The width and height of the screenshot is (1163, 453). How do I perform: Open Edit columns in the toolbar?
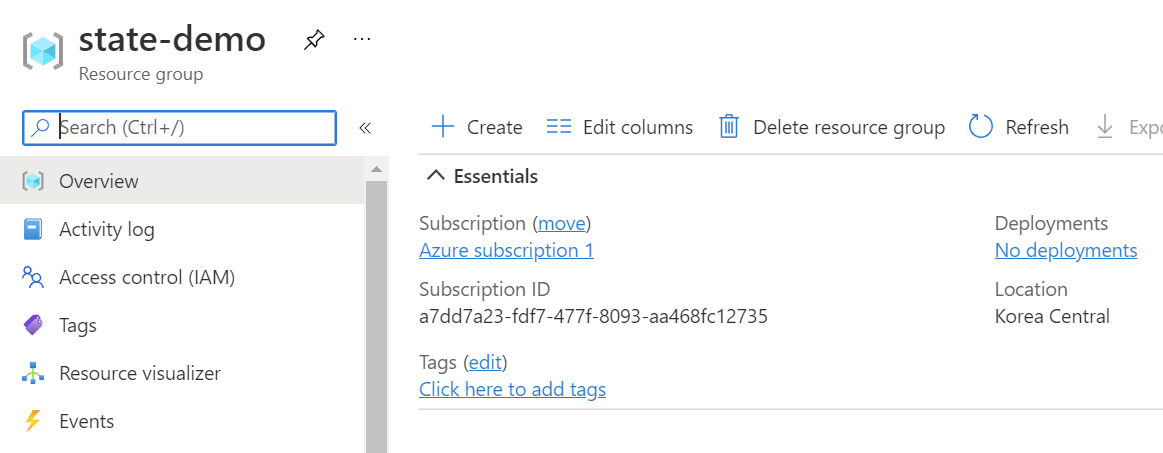(619, 127)
